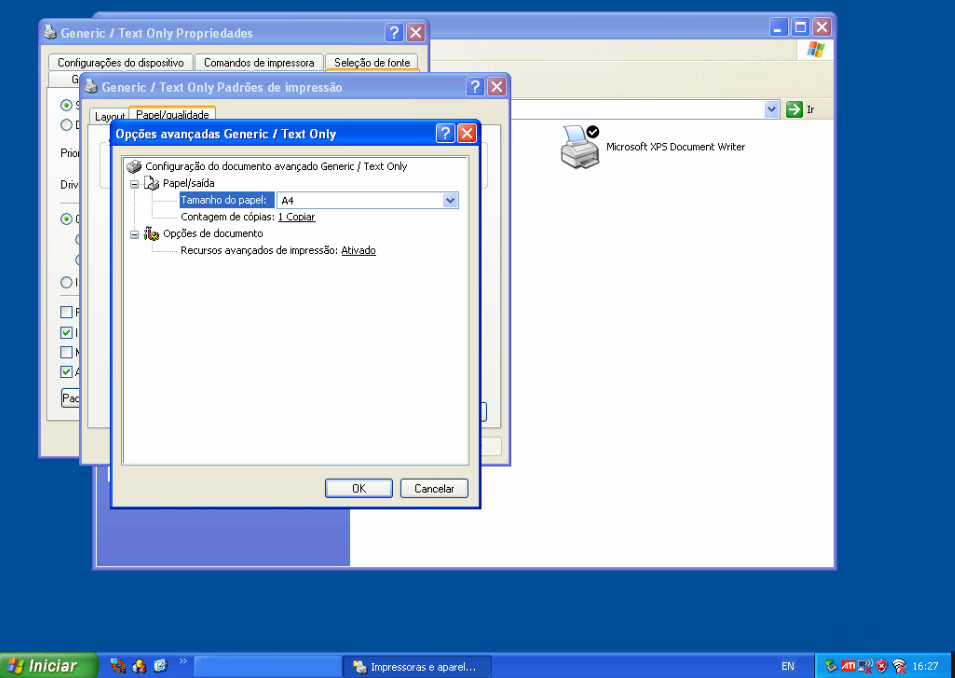
Task: Click the Cancelar button
Action: click(434, 488)
